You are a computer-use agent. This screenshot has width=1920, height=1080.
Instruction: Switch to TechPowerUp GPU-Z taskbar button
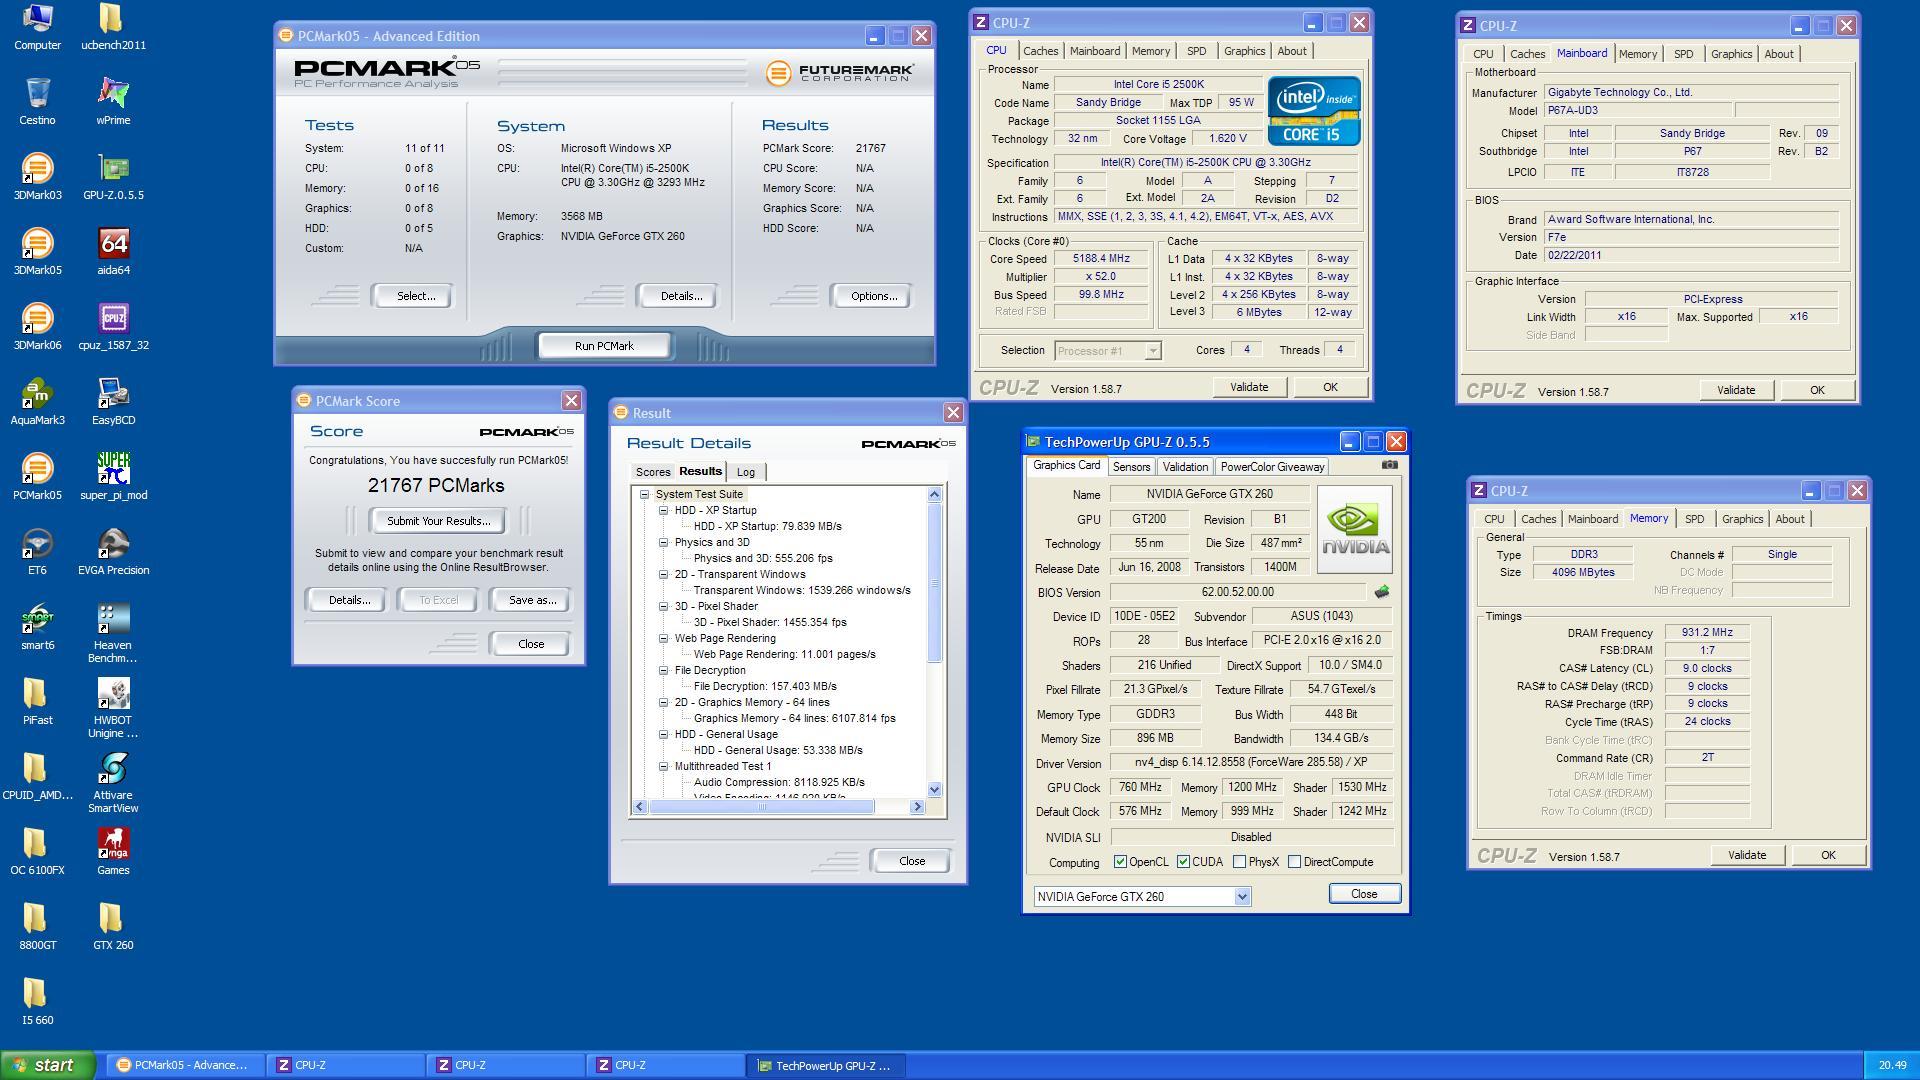(825, 1066)
